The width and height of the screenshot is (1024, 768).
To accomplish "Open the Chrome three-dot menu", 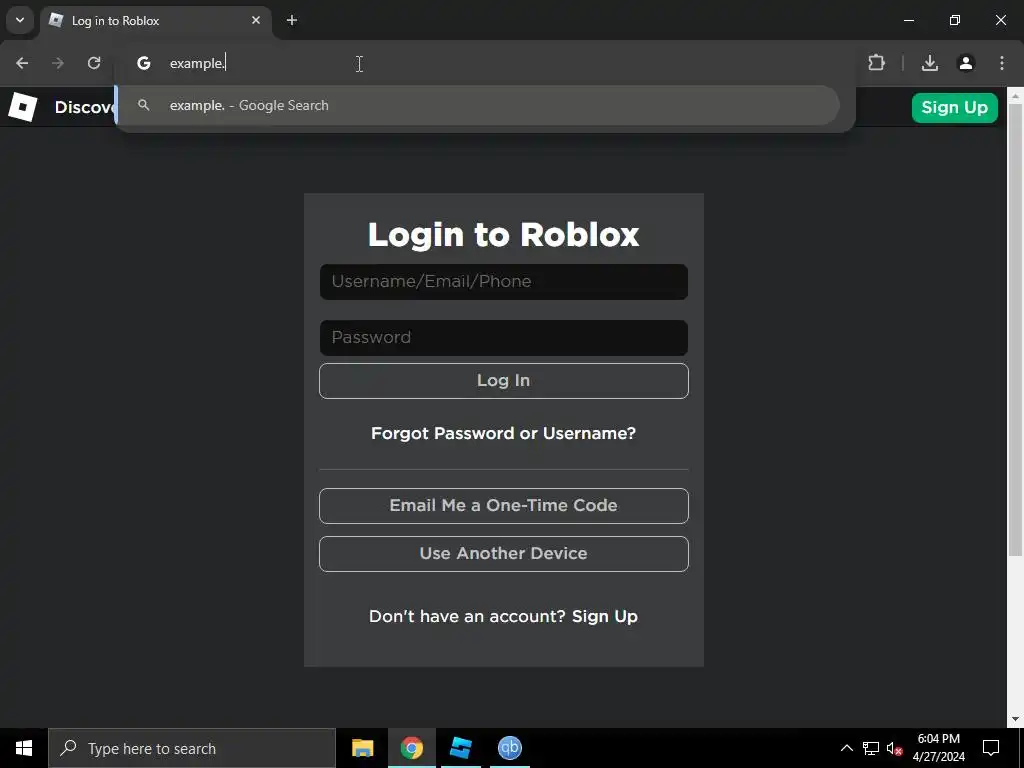I will tap(1002, 63).
